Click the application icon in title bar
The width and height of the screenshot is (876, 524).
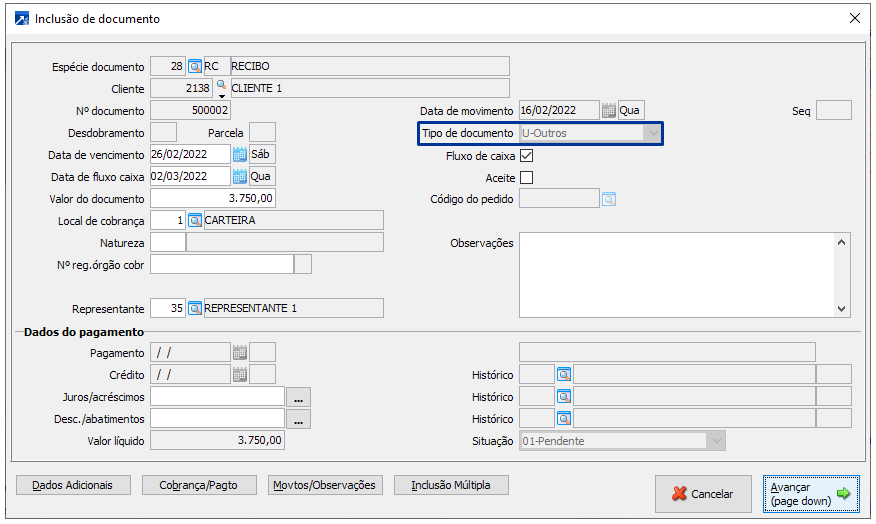pos(21,19)
